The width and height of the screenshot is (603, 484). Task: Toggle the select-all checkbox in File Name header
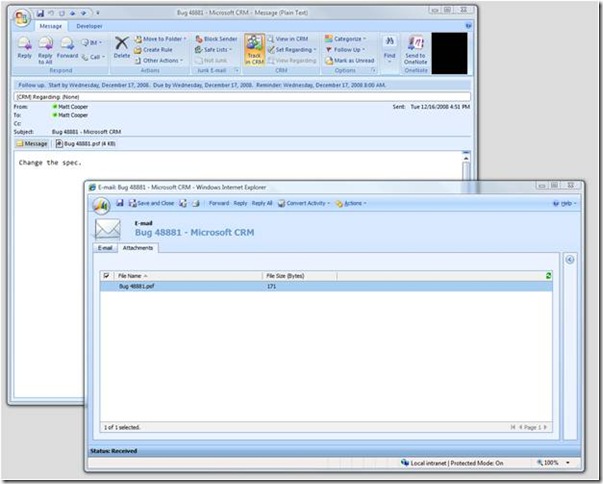coord(107,275)
